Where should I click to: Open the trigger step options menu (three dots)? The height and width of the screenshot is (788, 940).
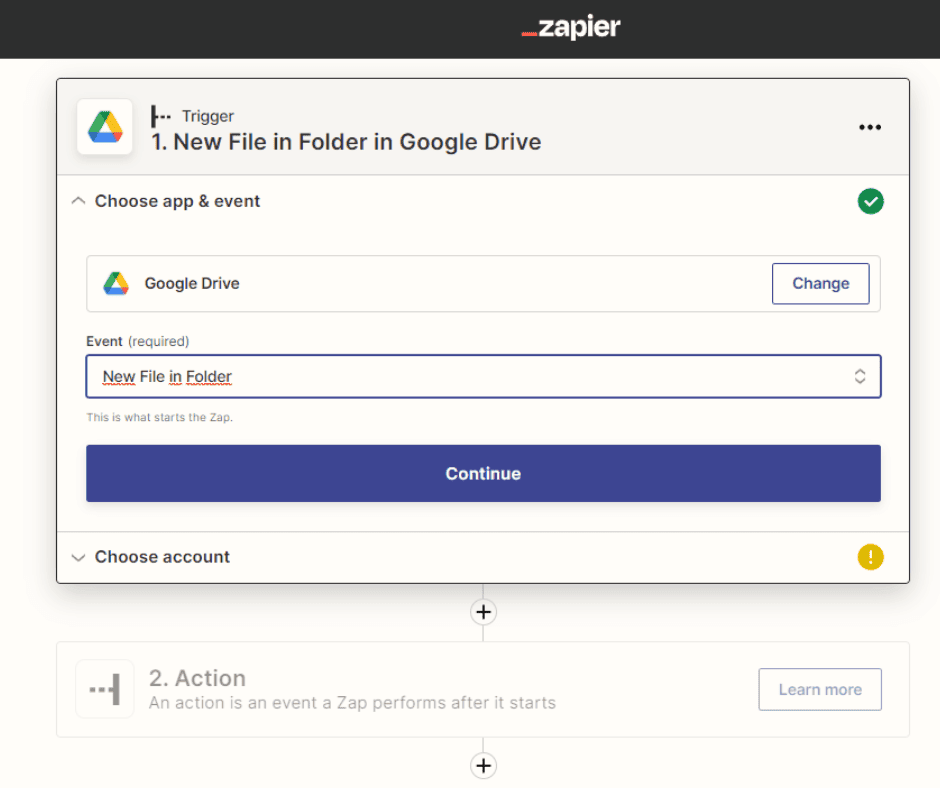click(x=870, y=127)
